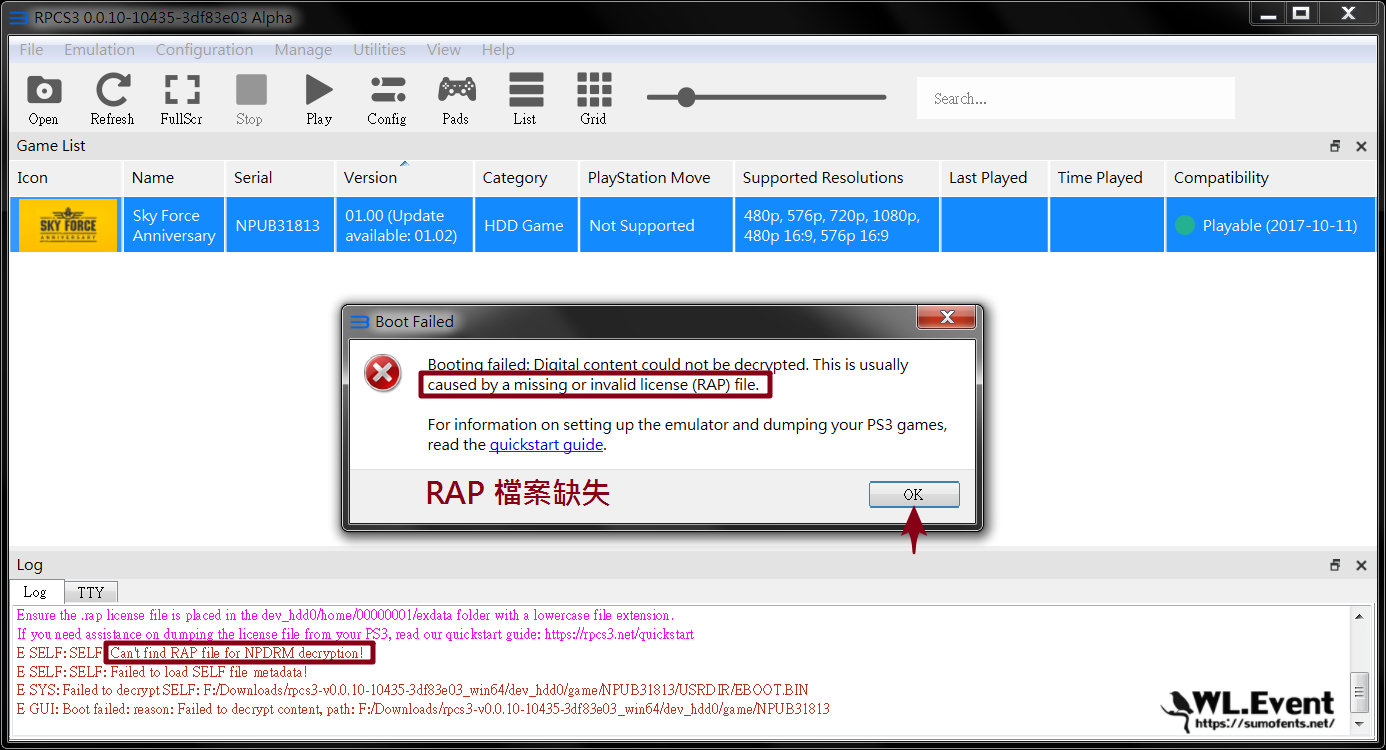Screen dimensions: 1386x750
Task: Click the Log vertical scrollbar handle
Action: [1360, 690]
